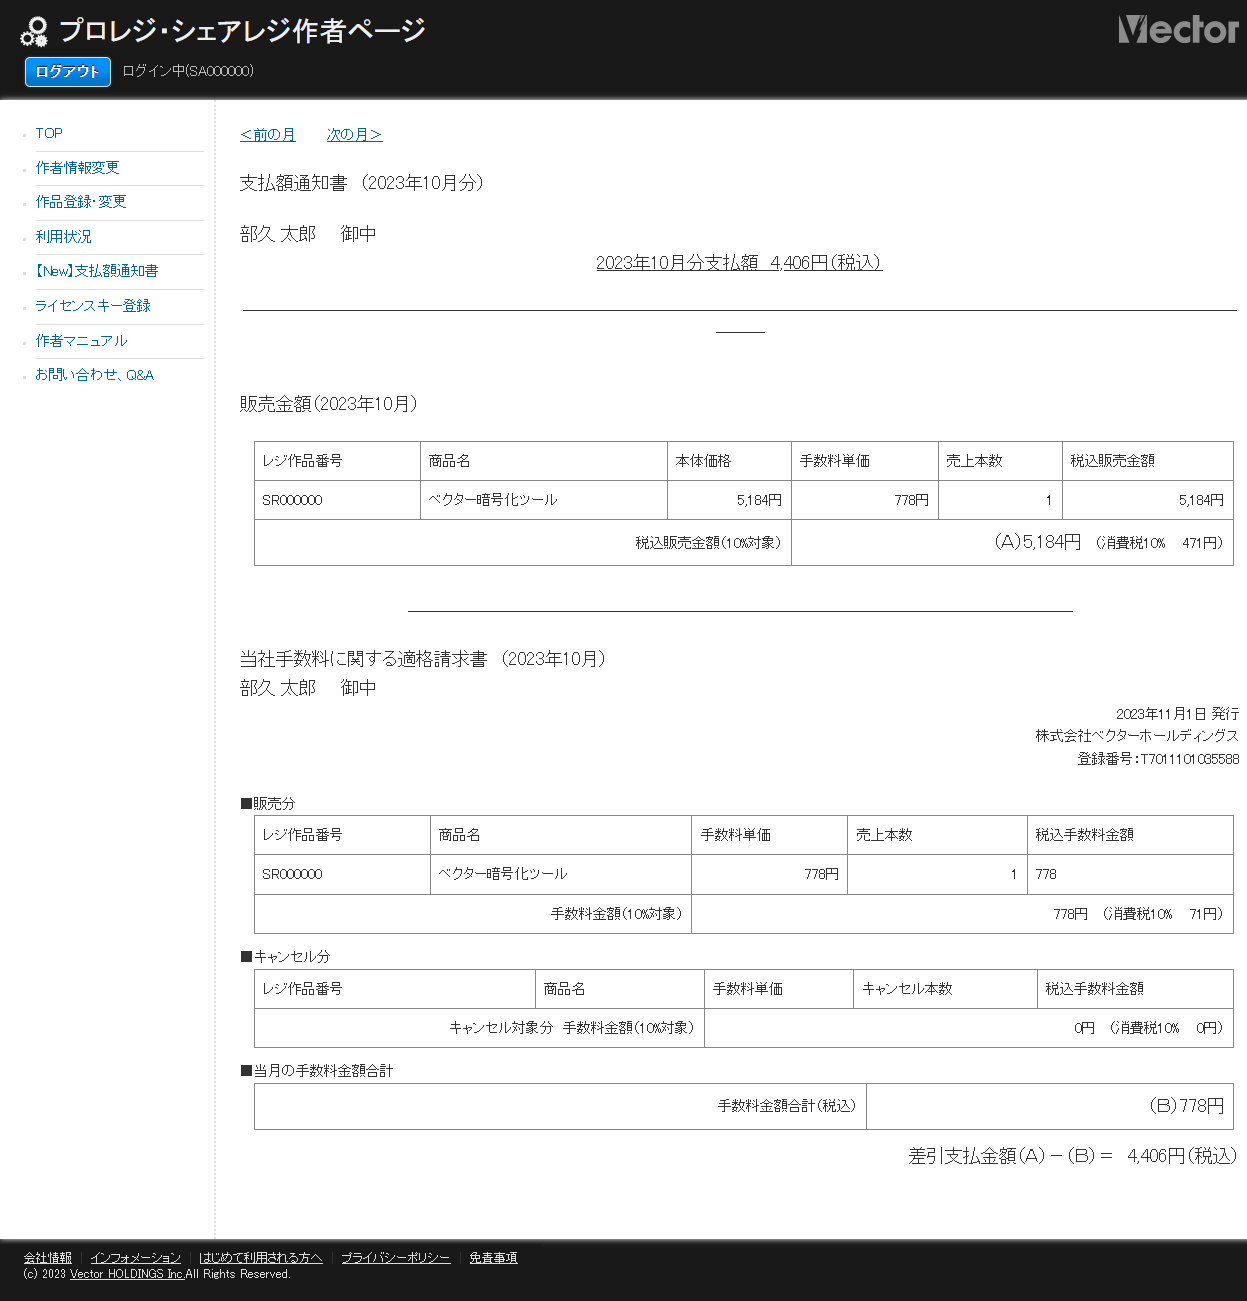Click キャンセル対象分 手数料金額(10%対象) cell
The height and width of the screenshot is (1301, 1247).
point(480,1028)
